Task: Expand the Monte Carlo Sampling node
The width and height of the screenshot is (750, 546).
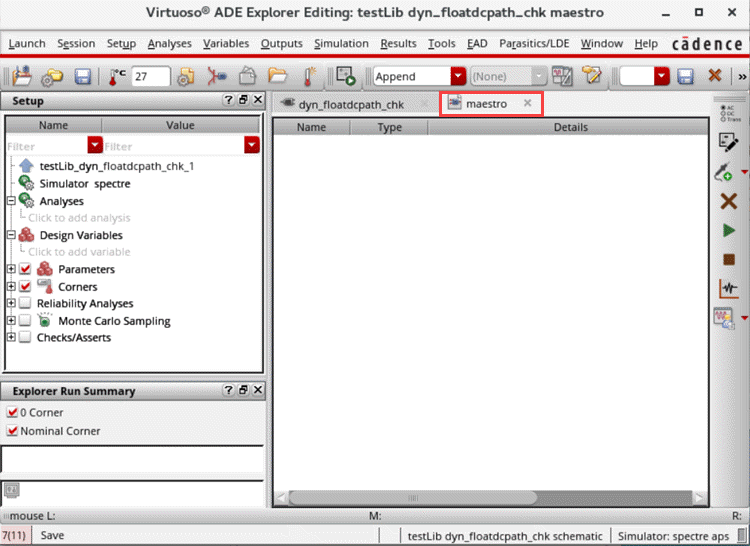Action: [11, 320]
